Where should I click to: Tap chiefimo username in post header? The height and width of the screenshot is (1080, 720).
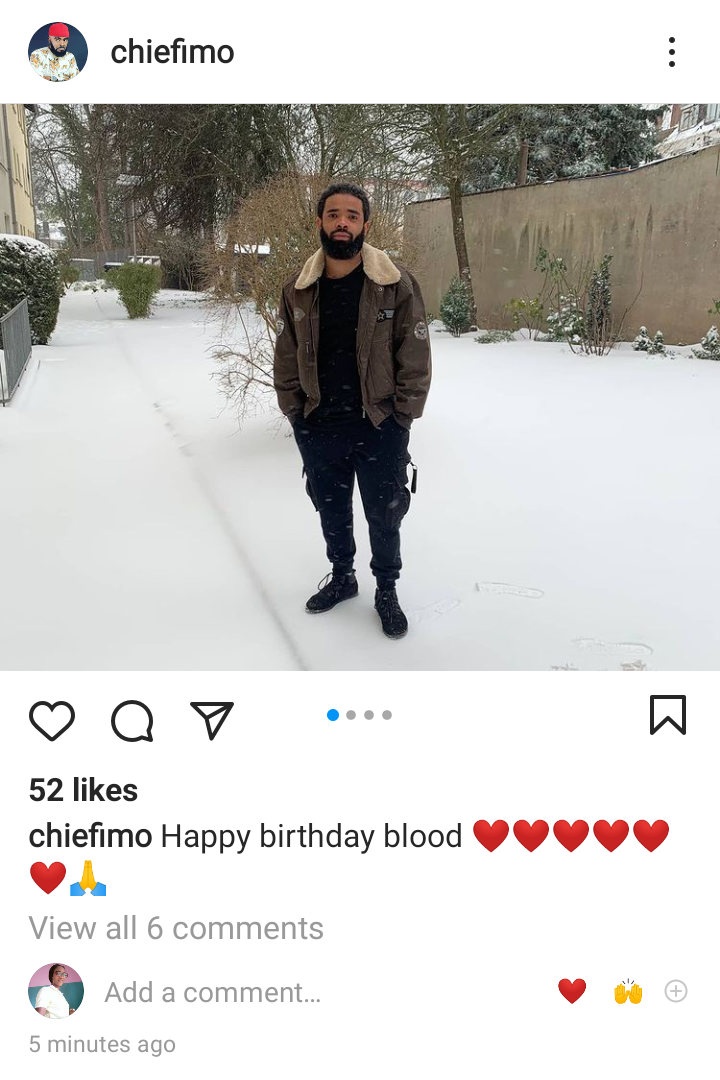tap(172, 52)
